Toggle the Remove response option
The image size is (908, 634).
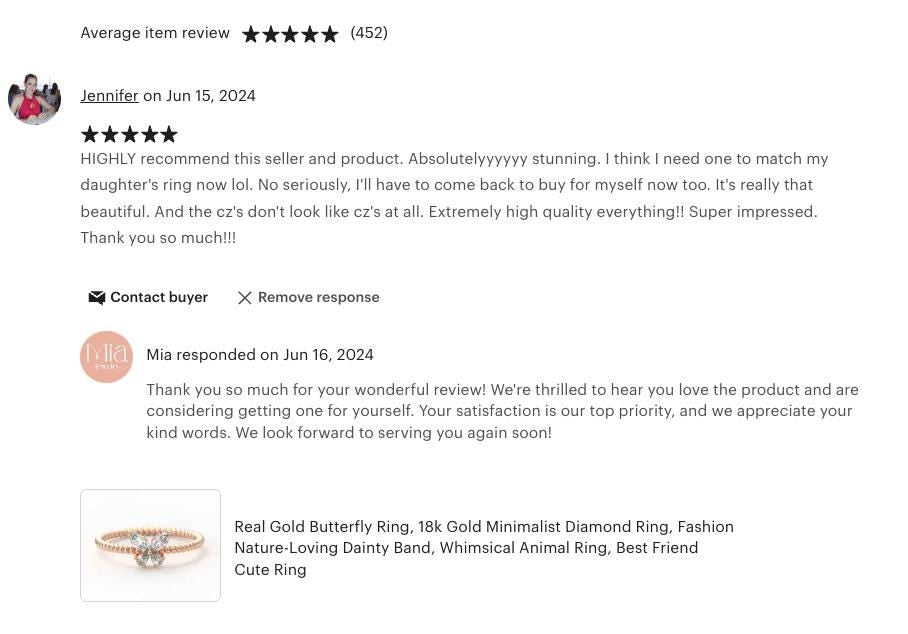point(318,297)
